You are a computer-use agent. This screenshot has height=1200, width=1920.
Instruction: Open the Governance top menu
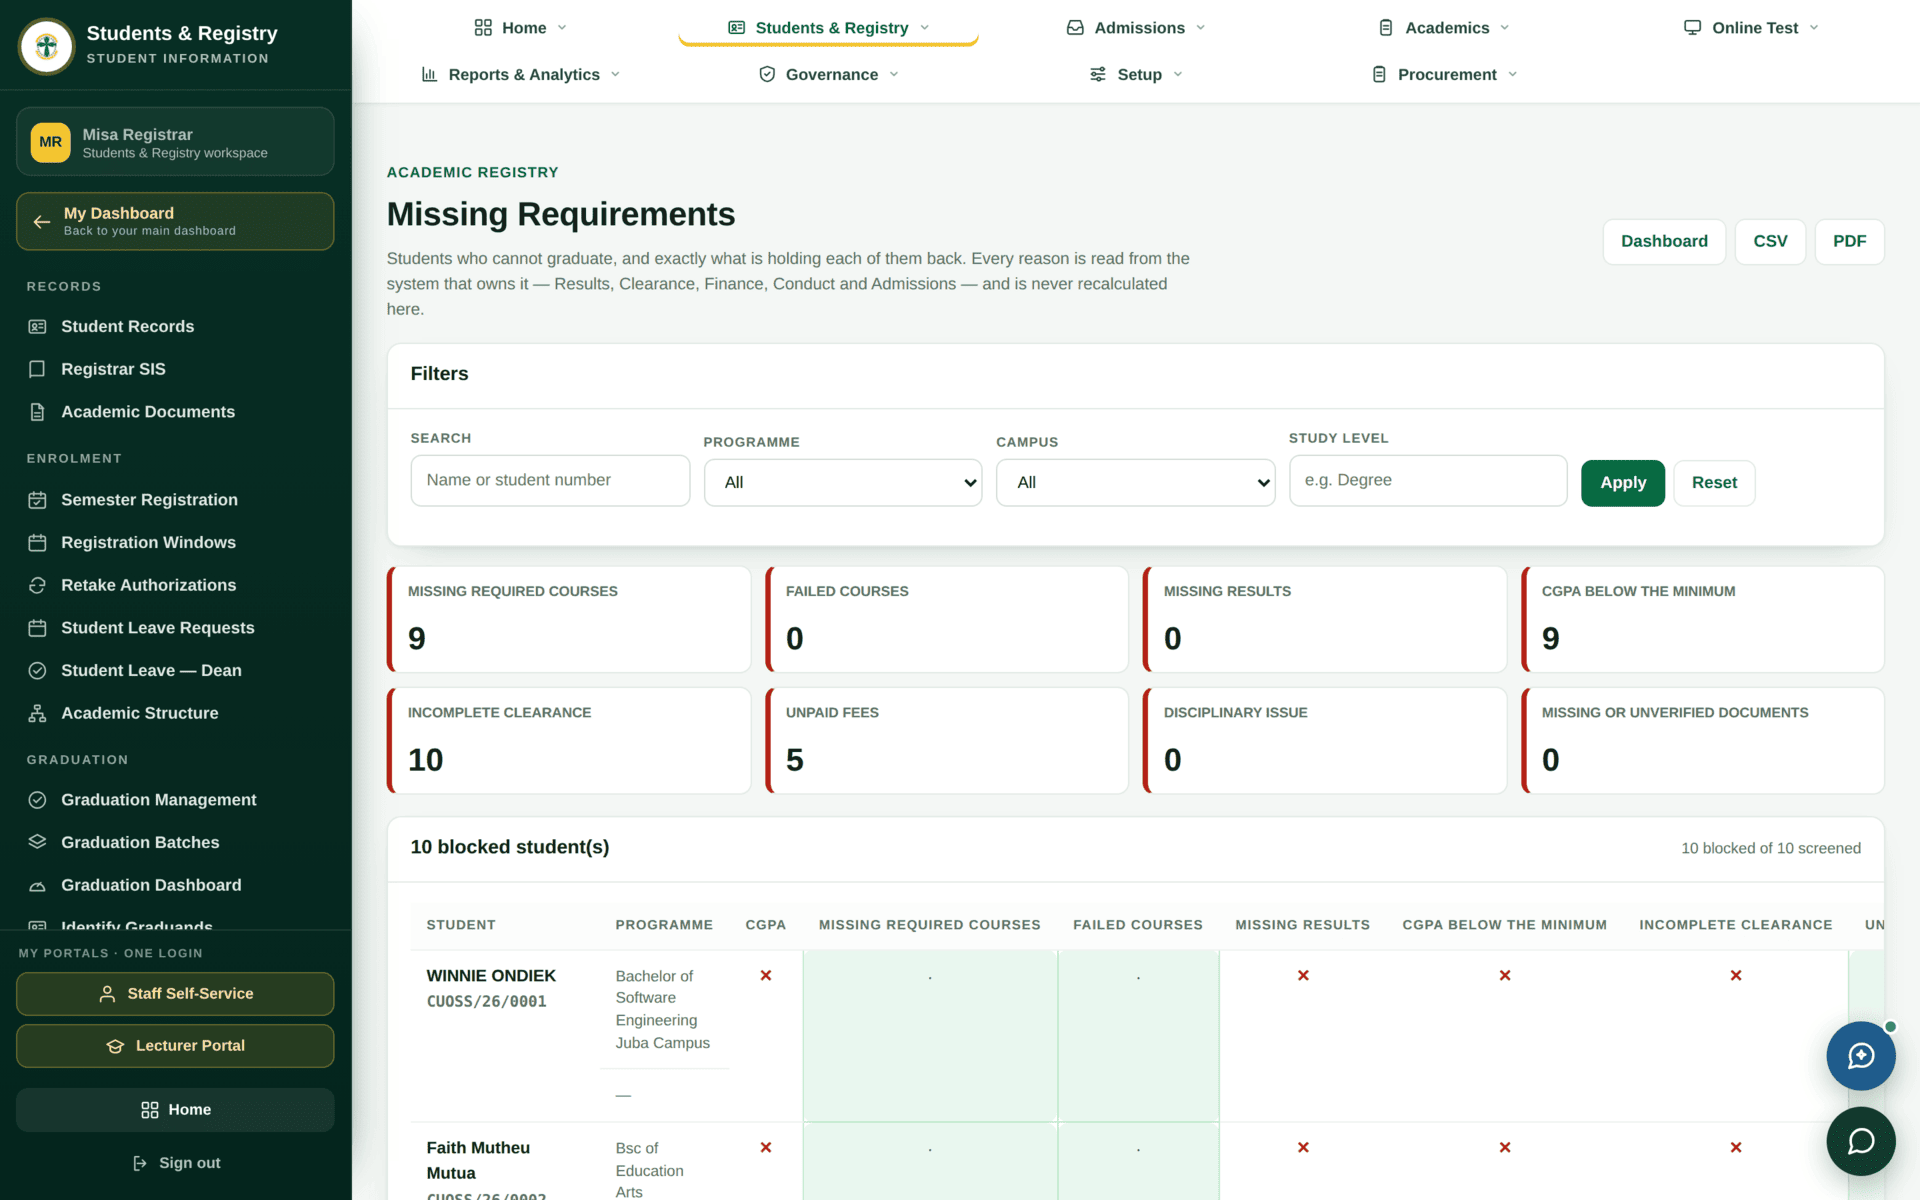pyautogui.click(x=829, y=74)
